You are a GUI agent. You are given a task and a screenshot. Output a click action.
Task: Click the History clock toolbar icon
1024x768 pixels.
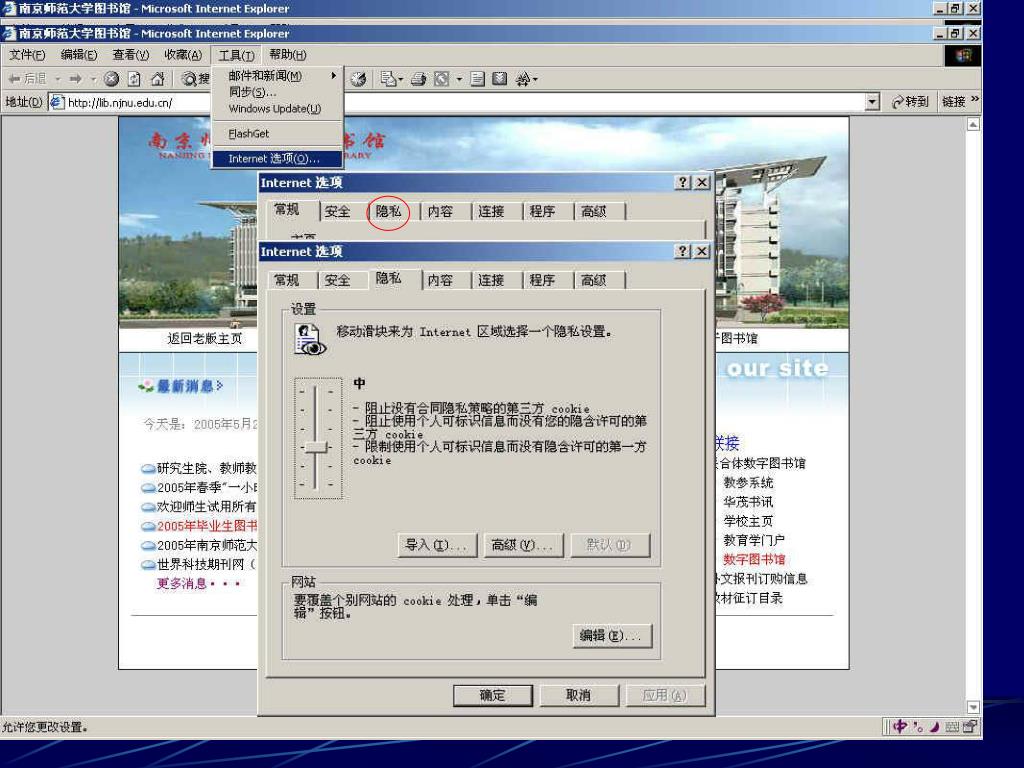pos(358,79)
